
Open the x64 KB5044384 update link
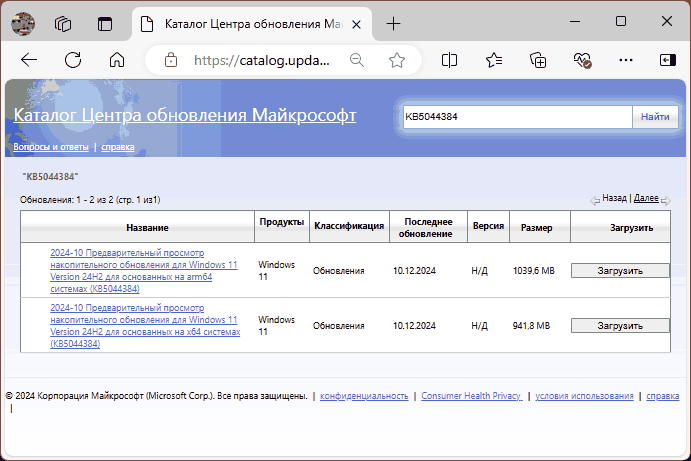tap(145, 326)
